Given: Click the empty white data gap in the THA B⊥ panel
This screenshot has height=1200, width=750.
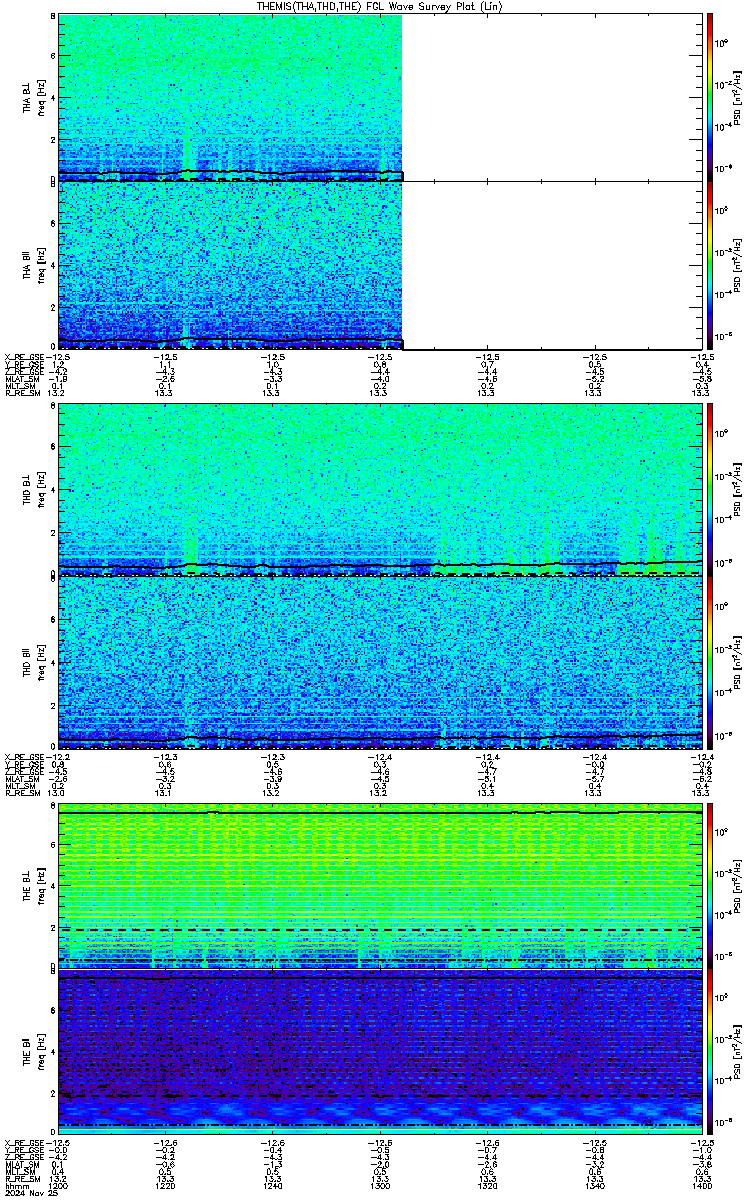Looking at the screenshot, I should point(552,98).
